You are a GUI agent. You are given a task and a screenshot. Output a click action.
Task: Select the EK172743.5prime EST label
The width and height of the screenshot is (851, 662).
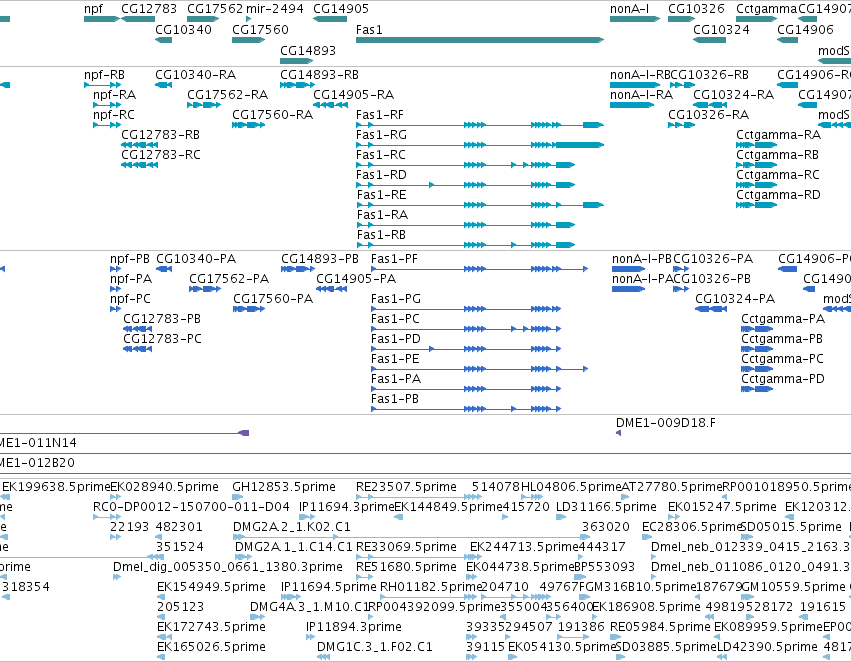click(x=211, y=627)
